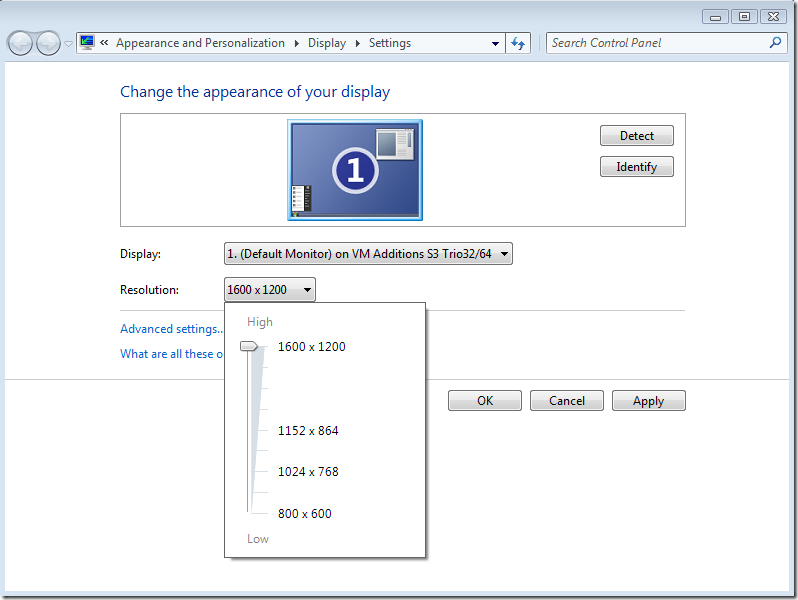This screenshot has width=798, height=600.
Task: Expand arrow after Appearance and Personalization
Action: (x=297, y=44)
